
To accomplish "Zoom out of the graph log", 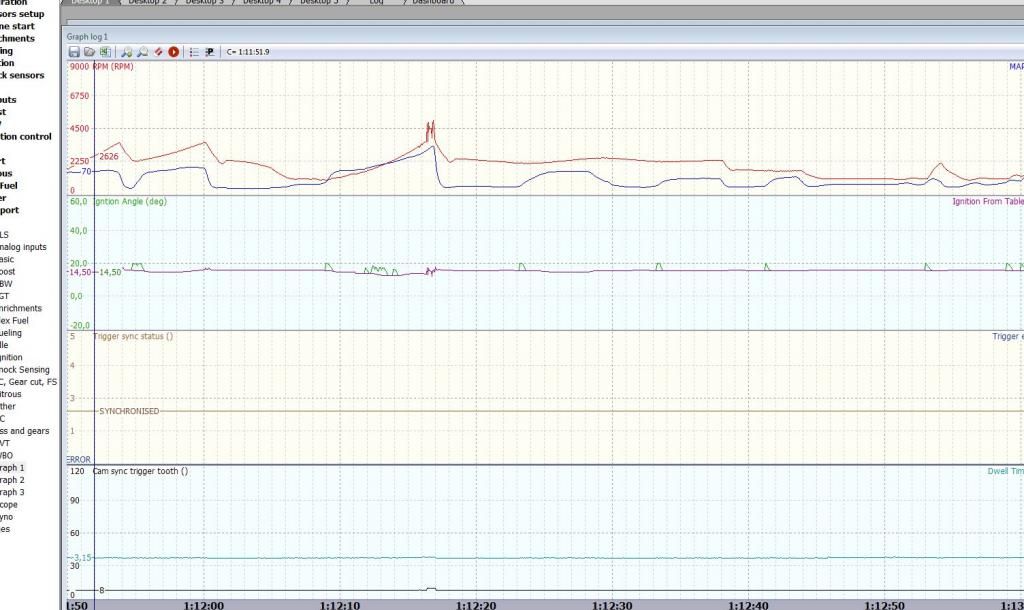I will coord(143,52).
